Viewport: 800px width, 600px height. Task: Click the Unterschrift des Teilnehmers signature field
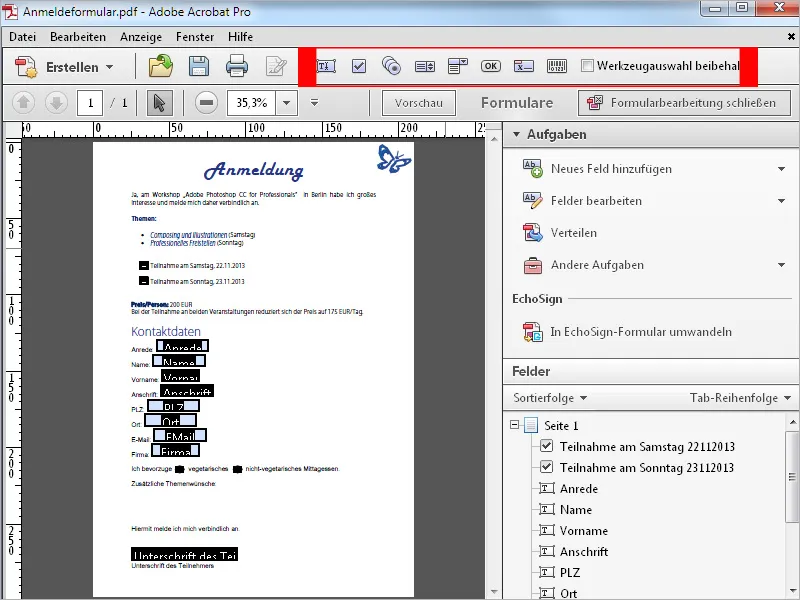point(185,554)
